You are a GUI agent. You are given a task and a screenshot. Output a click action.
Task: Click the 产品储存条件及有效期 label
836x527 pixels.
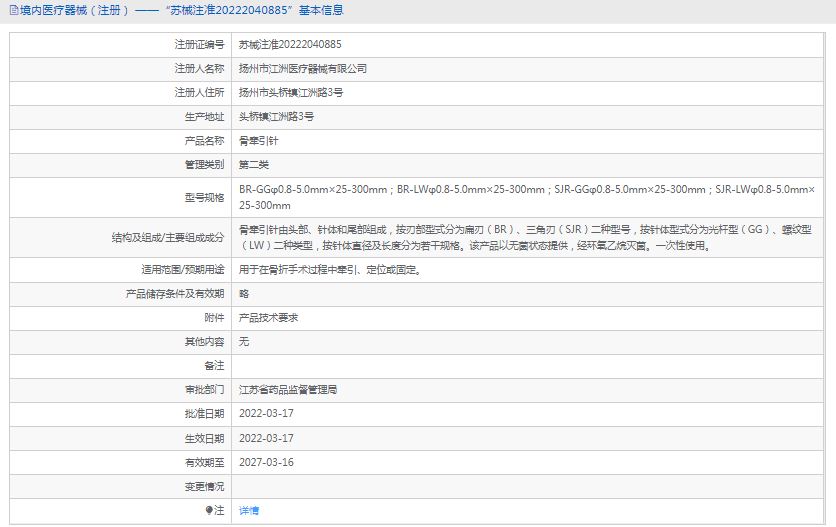pos(175,294)
